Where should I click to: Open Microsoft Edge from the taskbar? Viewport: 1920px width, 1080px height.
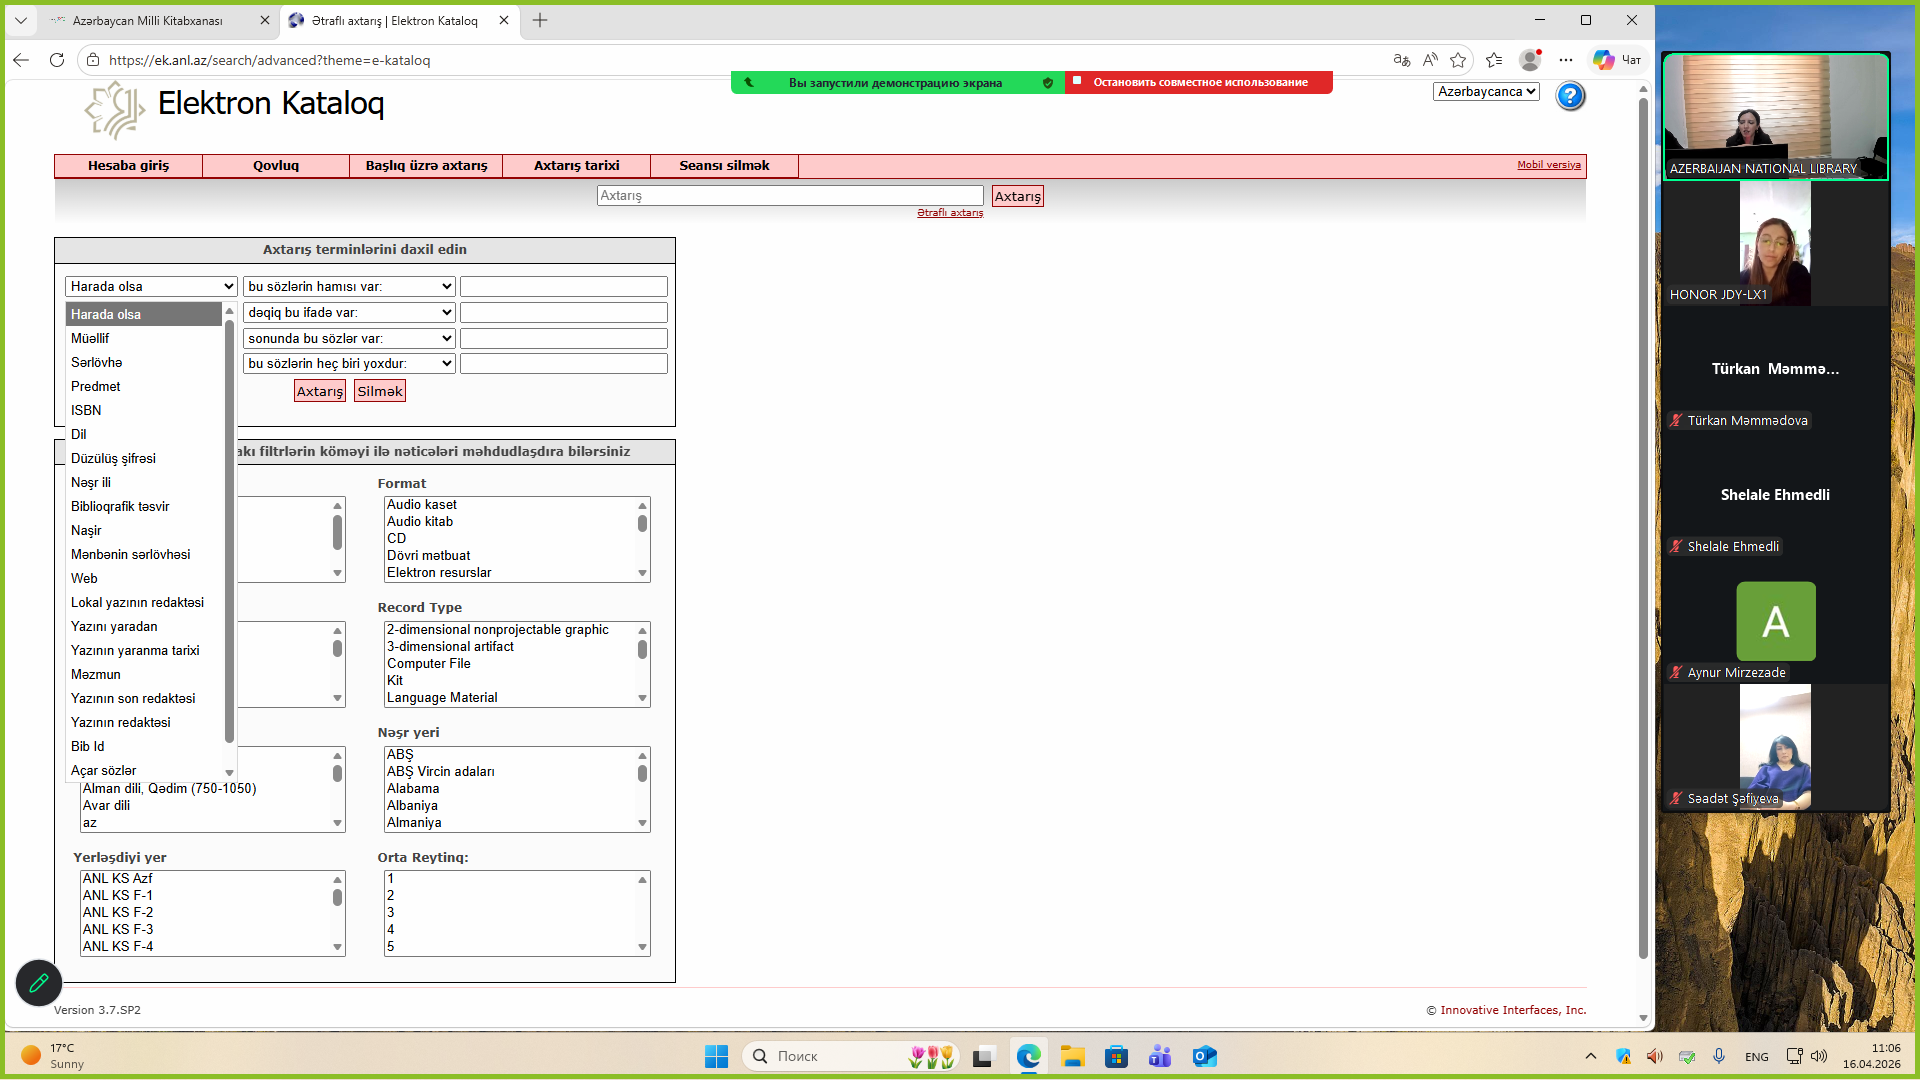[x=1028, y=1056]
